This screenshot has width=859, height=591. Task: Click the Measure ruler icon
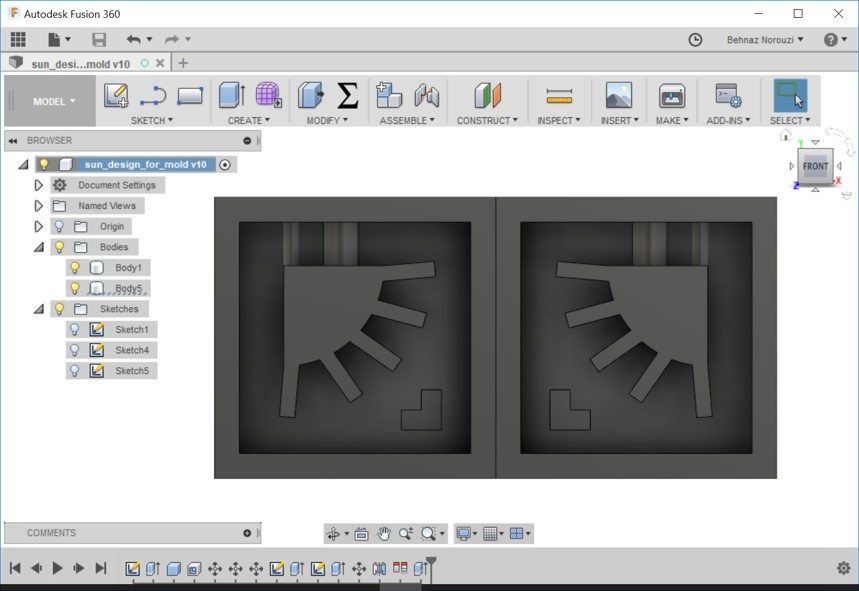559,96
